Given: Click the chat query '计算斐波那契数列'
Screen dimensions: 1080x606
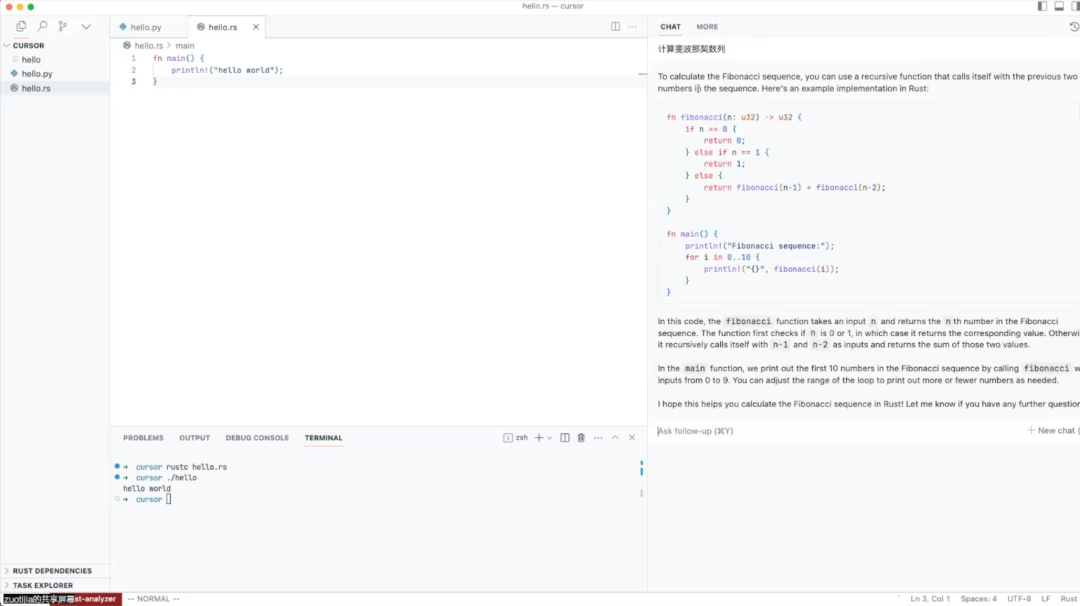Looking at the screenshot, I should click(692, 49).
